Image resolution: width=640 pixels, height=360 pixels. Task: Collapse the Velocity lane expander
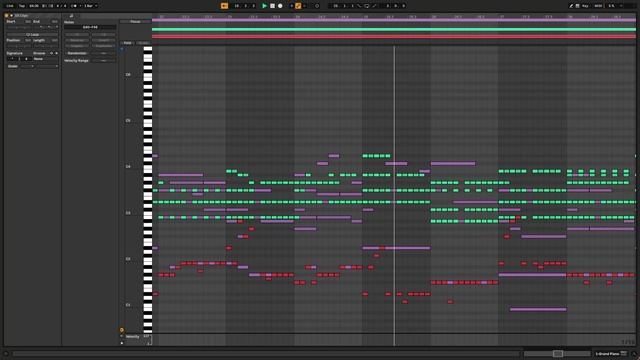point(122,337)
